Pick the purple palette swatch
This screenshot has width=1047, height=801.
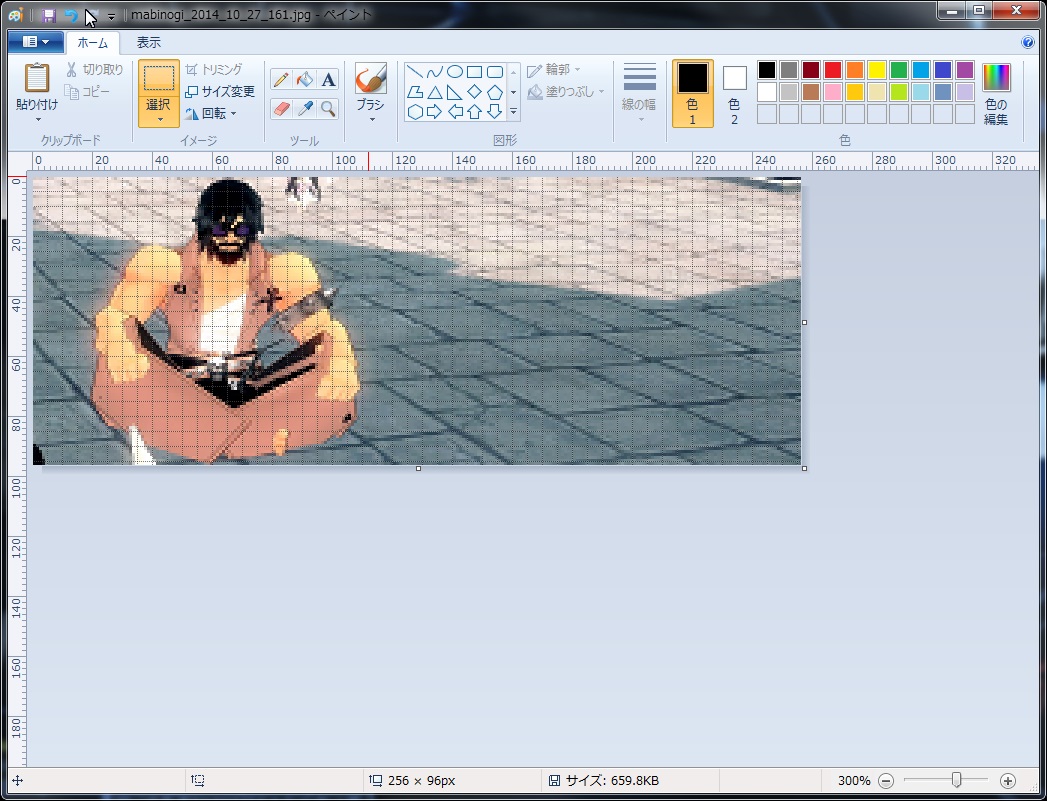pos(965,69)
